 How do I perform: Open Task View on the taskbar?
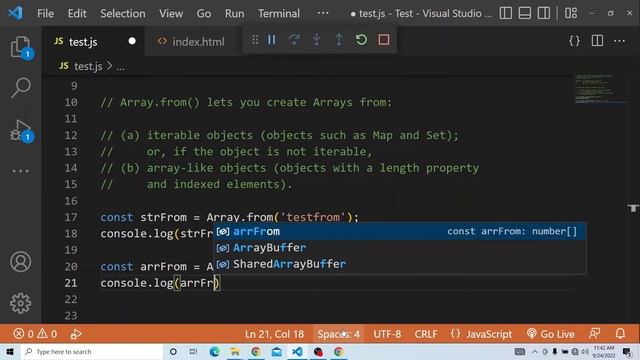(193, 351)
